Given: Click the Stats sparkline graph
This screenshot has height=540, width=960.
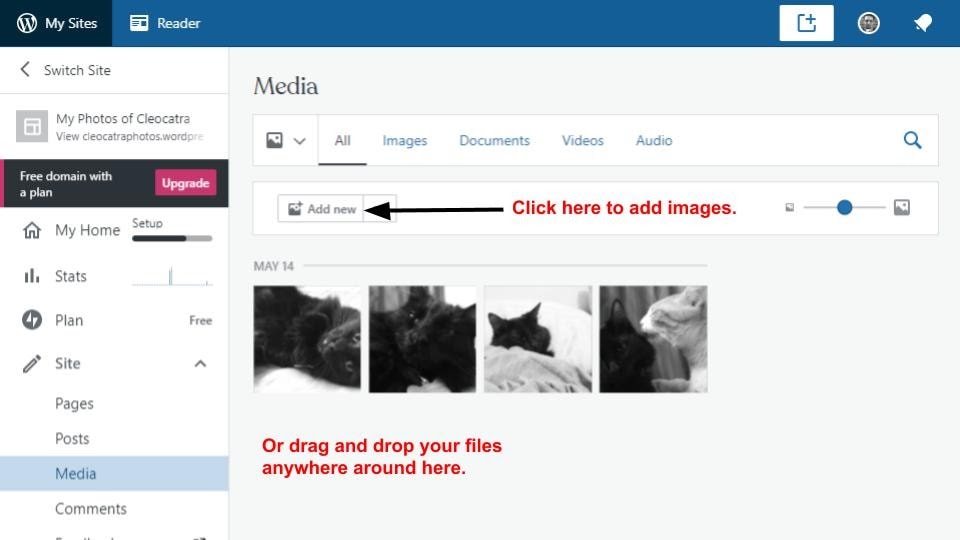Looking at the screenshot, I should (x=172, y=277).
